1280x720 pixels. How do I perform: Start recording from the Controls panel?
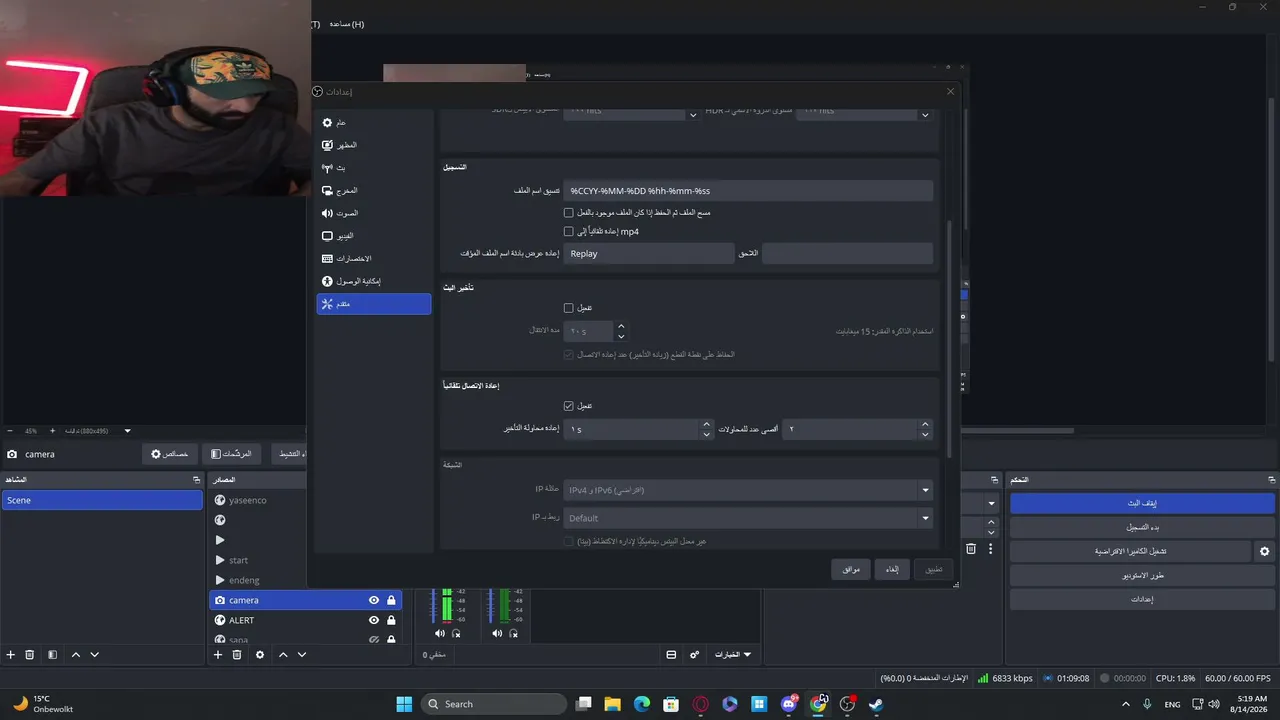1142,527
